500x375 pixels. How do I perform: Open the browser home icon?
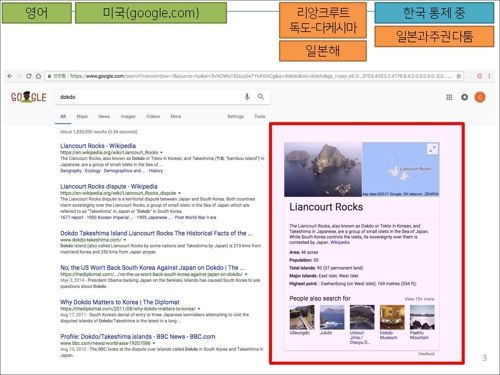click(38, 76)
